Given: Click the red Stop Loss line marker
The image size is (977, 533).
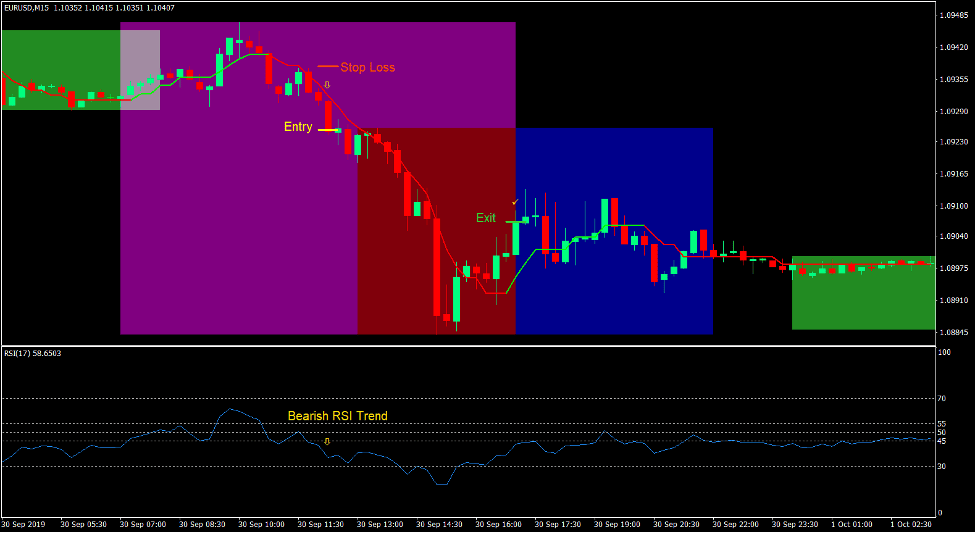Looking at the screenshot, I should pyautogui.click(x=328, y=66).
